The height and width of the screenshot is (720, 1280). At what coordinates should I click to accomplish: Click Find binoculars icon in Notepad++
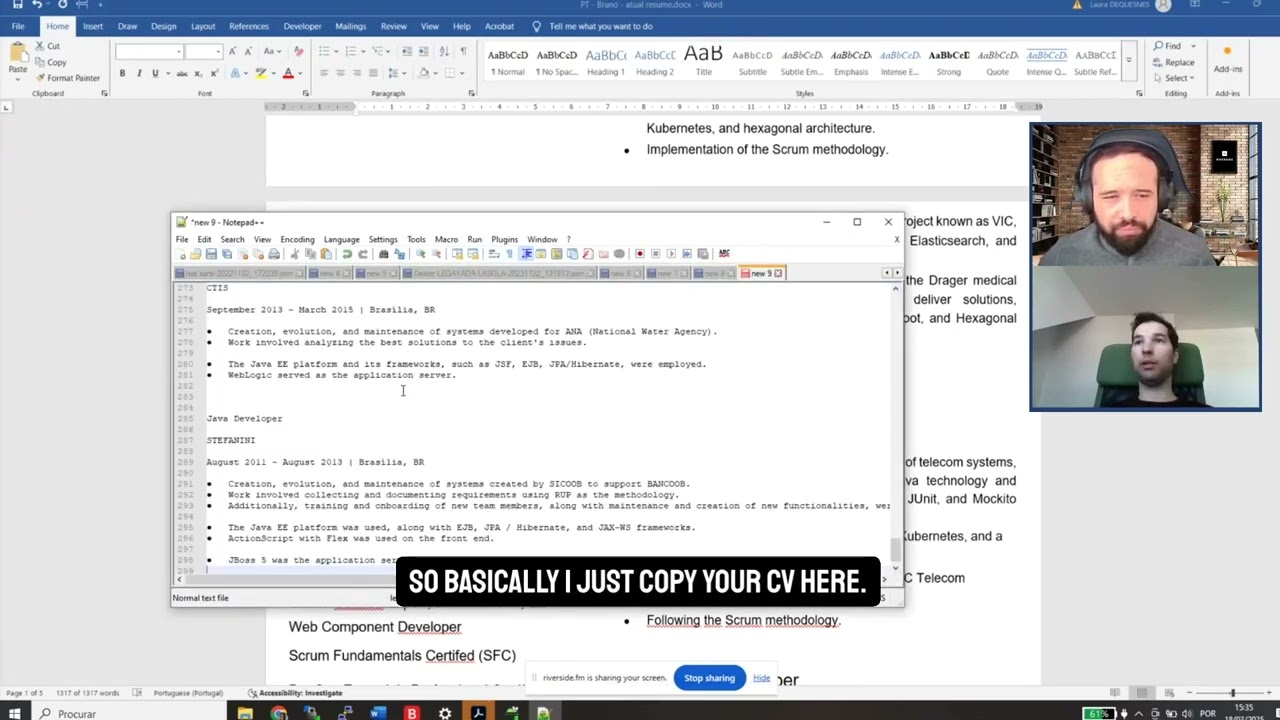click(383, 254)
